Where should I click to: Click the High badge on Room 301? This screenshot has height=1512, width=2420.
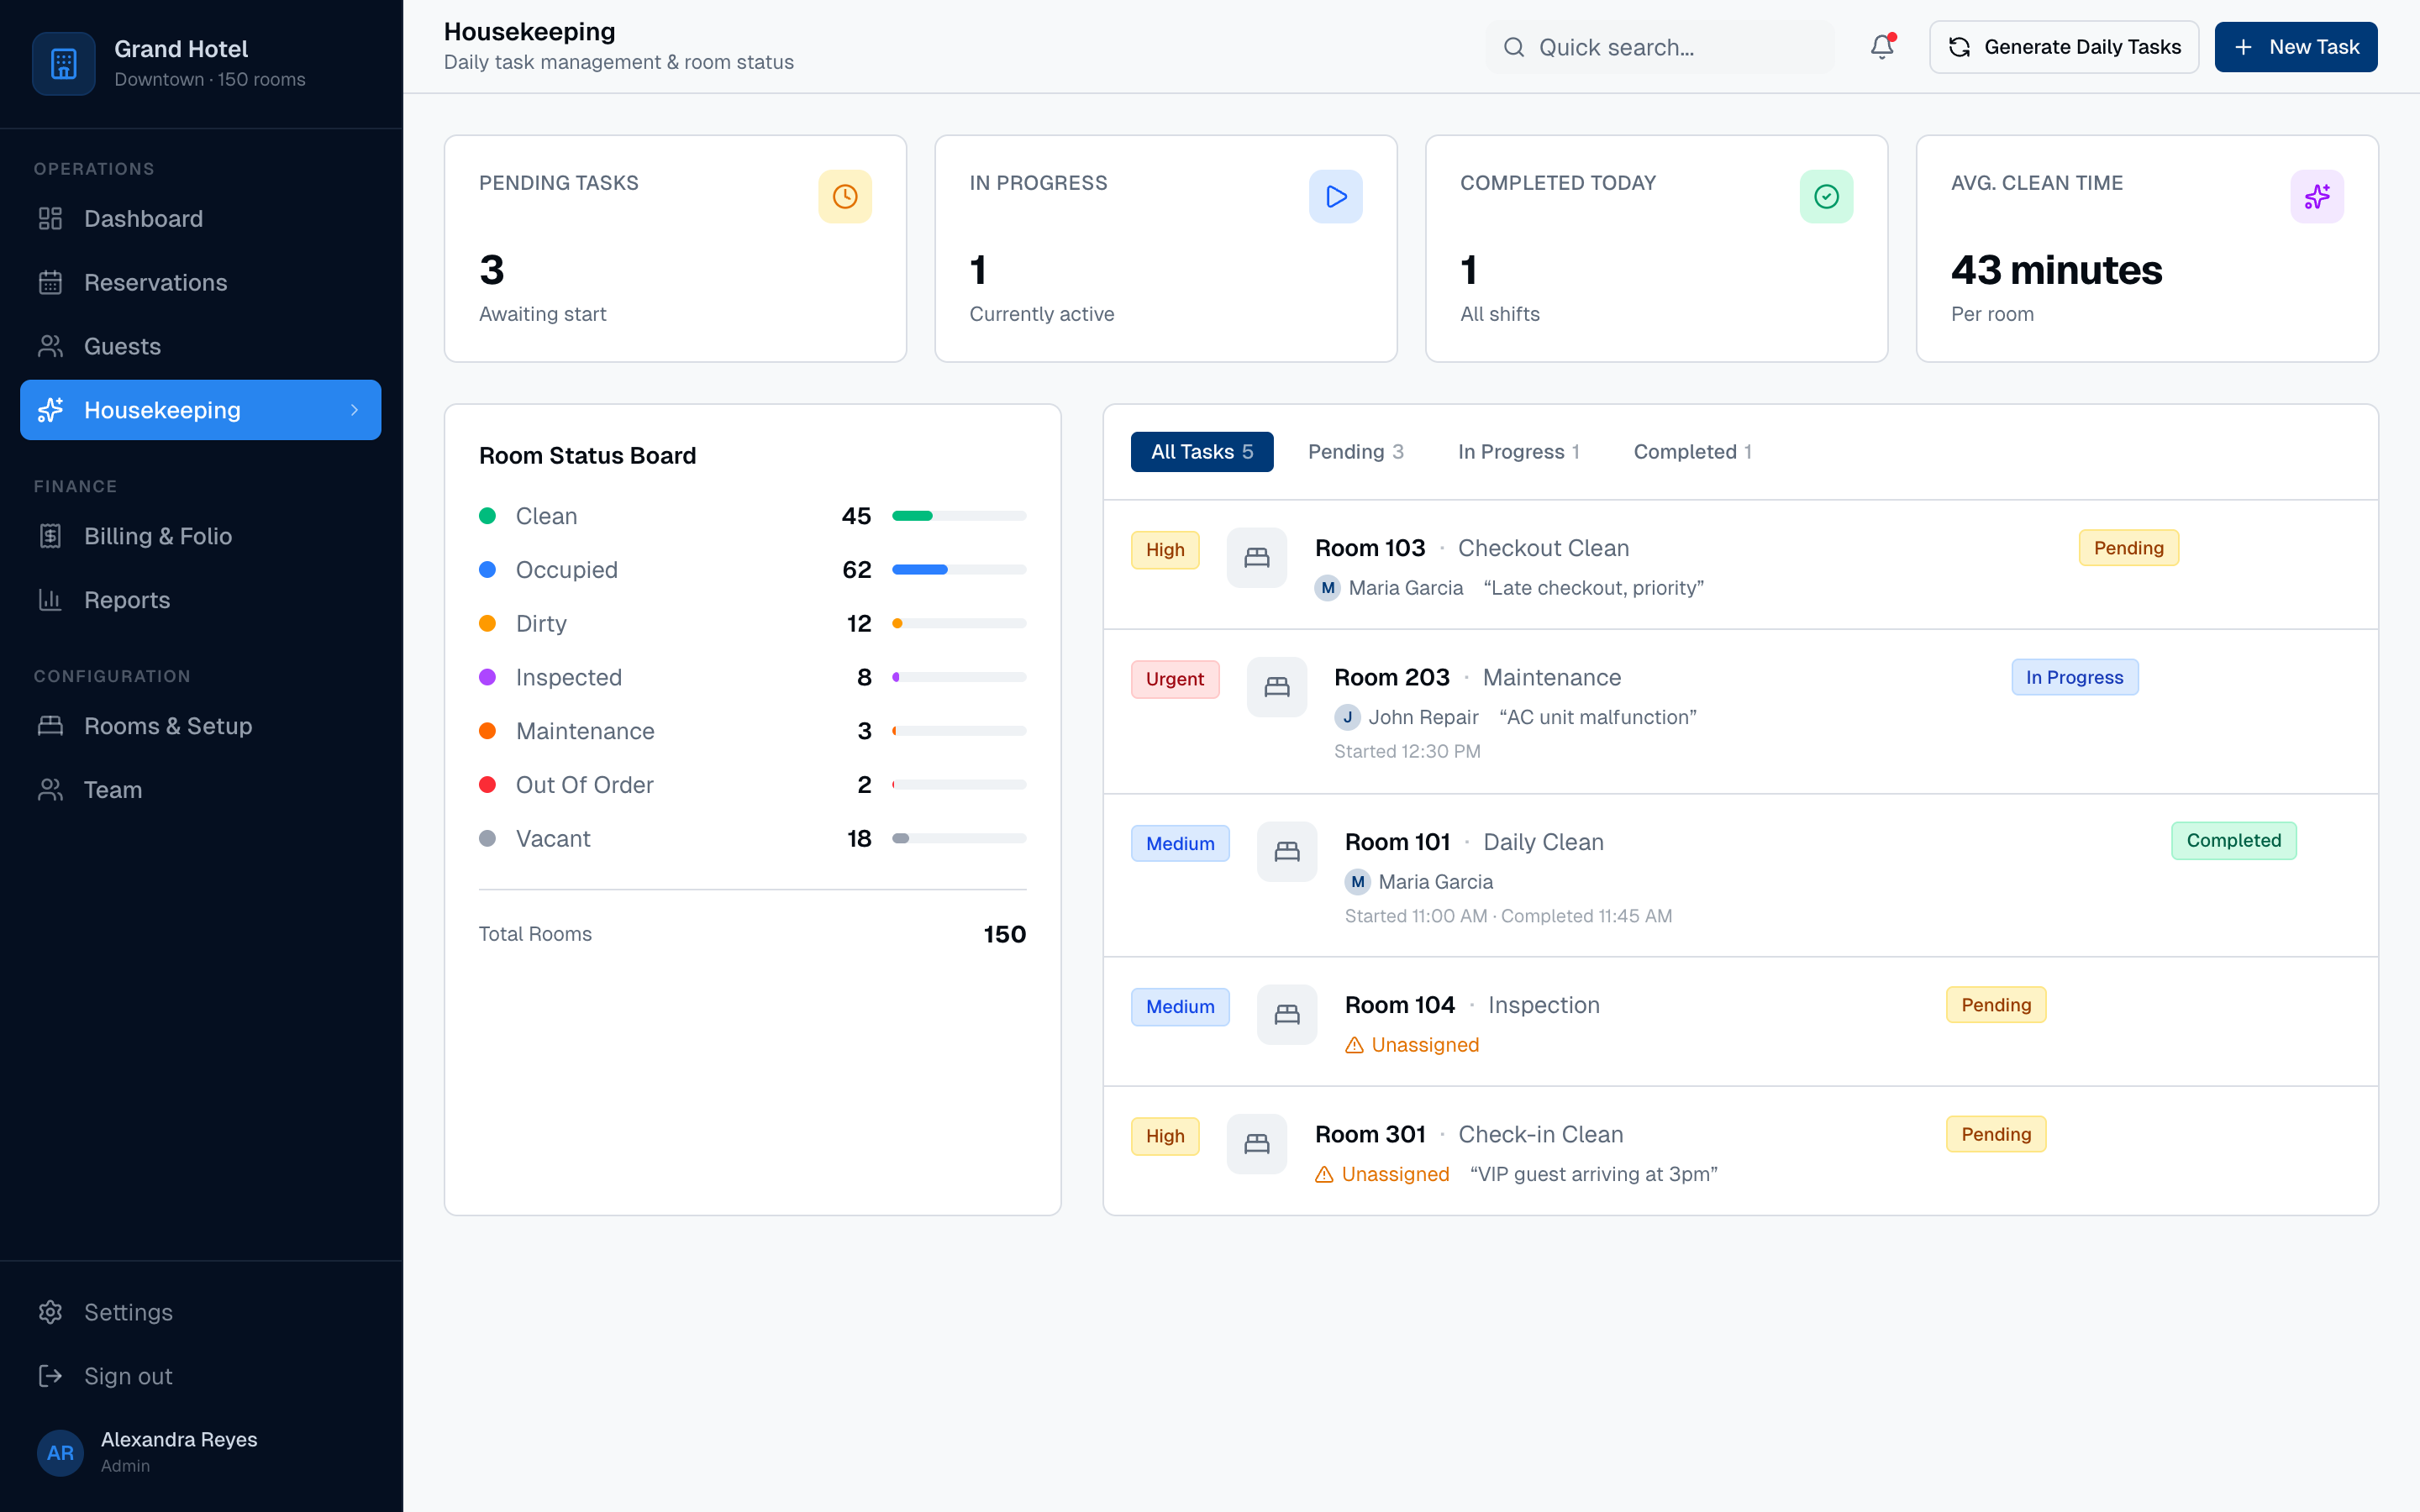click(1165, 1136)
